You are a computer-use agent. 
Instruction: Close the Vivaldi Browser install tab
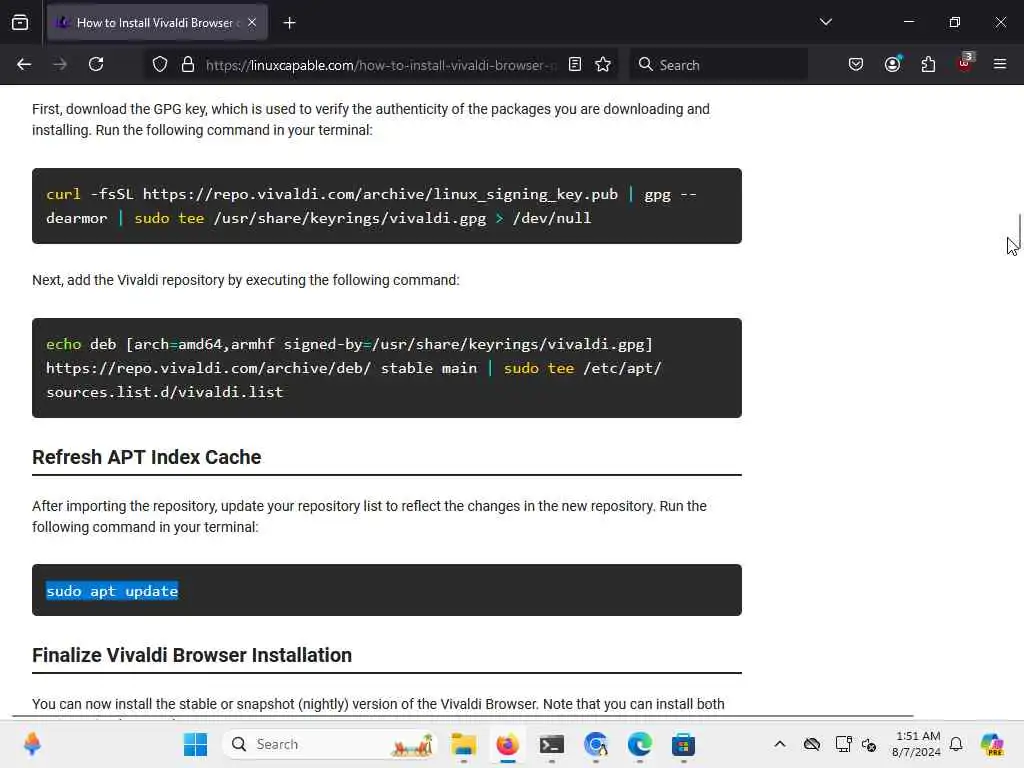click(x=252, y=23)
